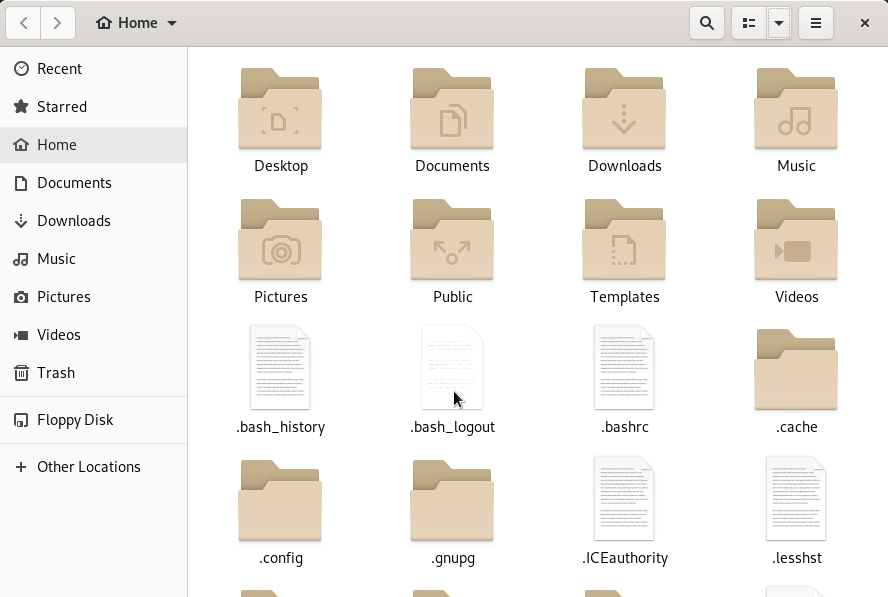Select Starred in the sidebar

[61, 107]
